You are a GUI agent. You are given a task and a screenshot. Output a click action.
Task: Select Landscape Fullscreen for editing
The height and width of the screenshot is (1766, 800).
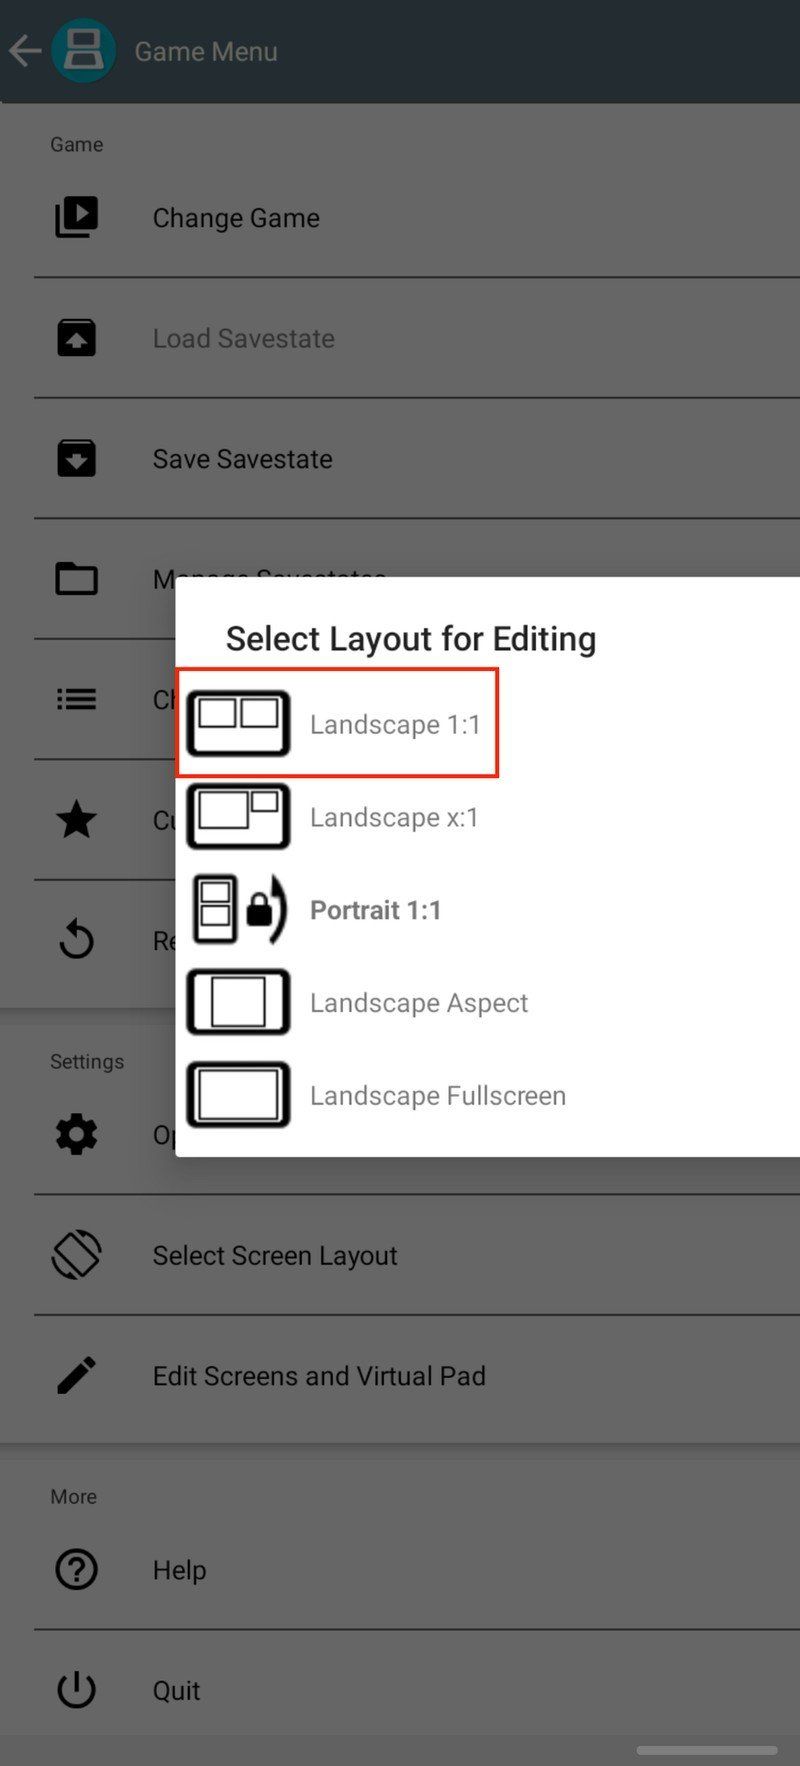437,1095
